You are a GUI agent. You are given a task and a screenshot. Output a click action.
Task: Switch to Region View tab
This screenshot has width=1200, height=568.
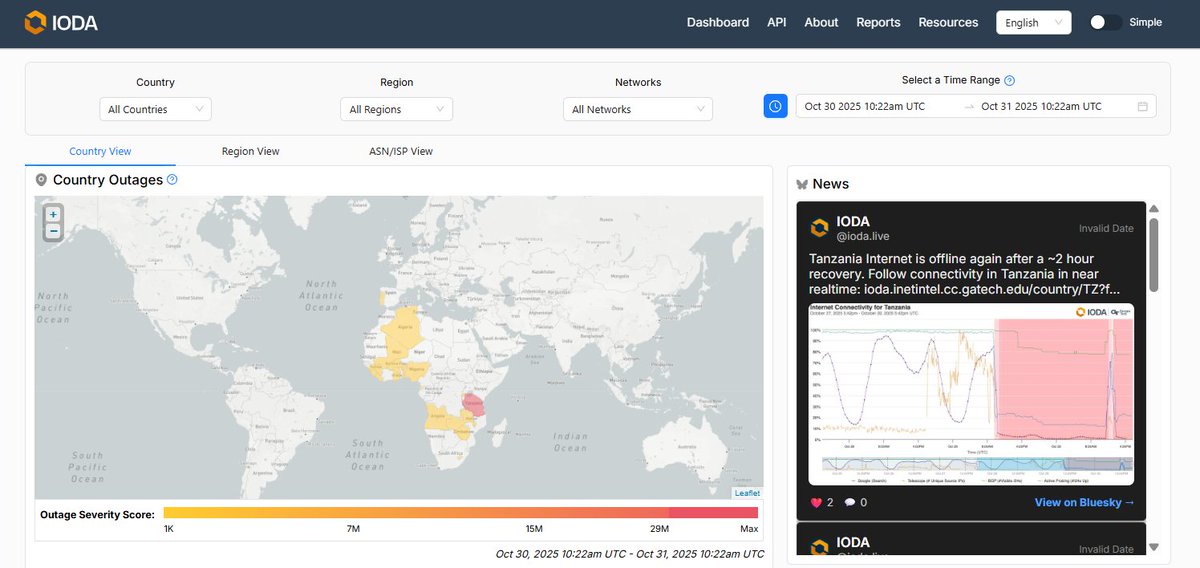250,151
